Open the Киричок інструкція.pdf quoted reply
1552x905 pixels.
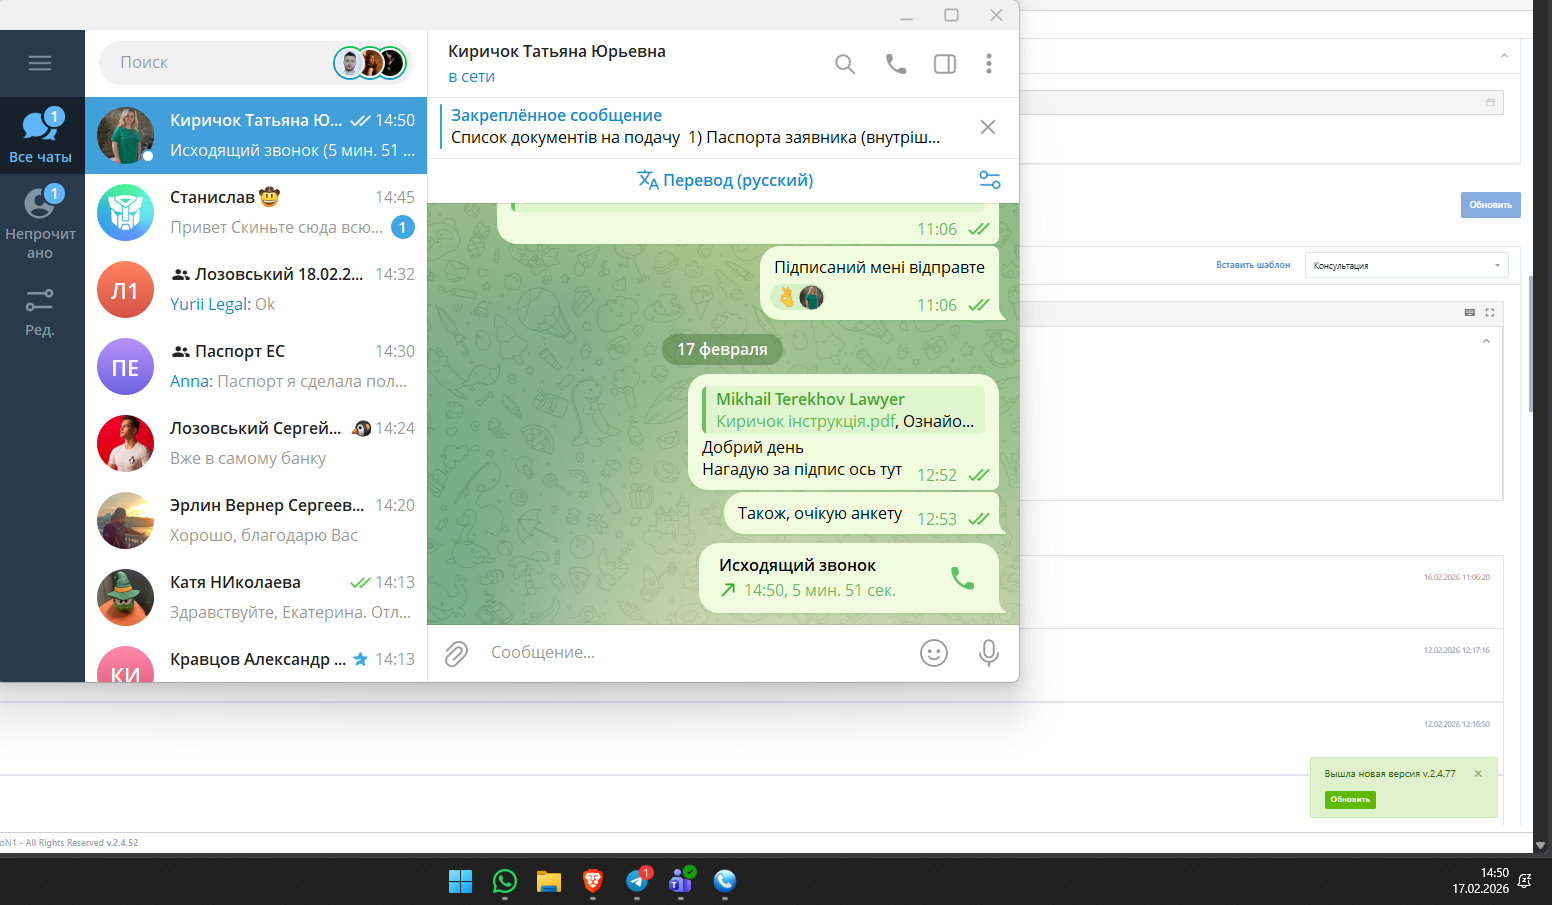pos(843,410)
